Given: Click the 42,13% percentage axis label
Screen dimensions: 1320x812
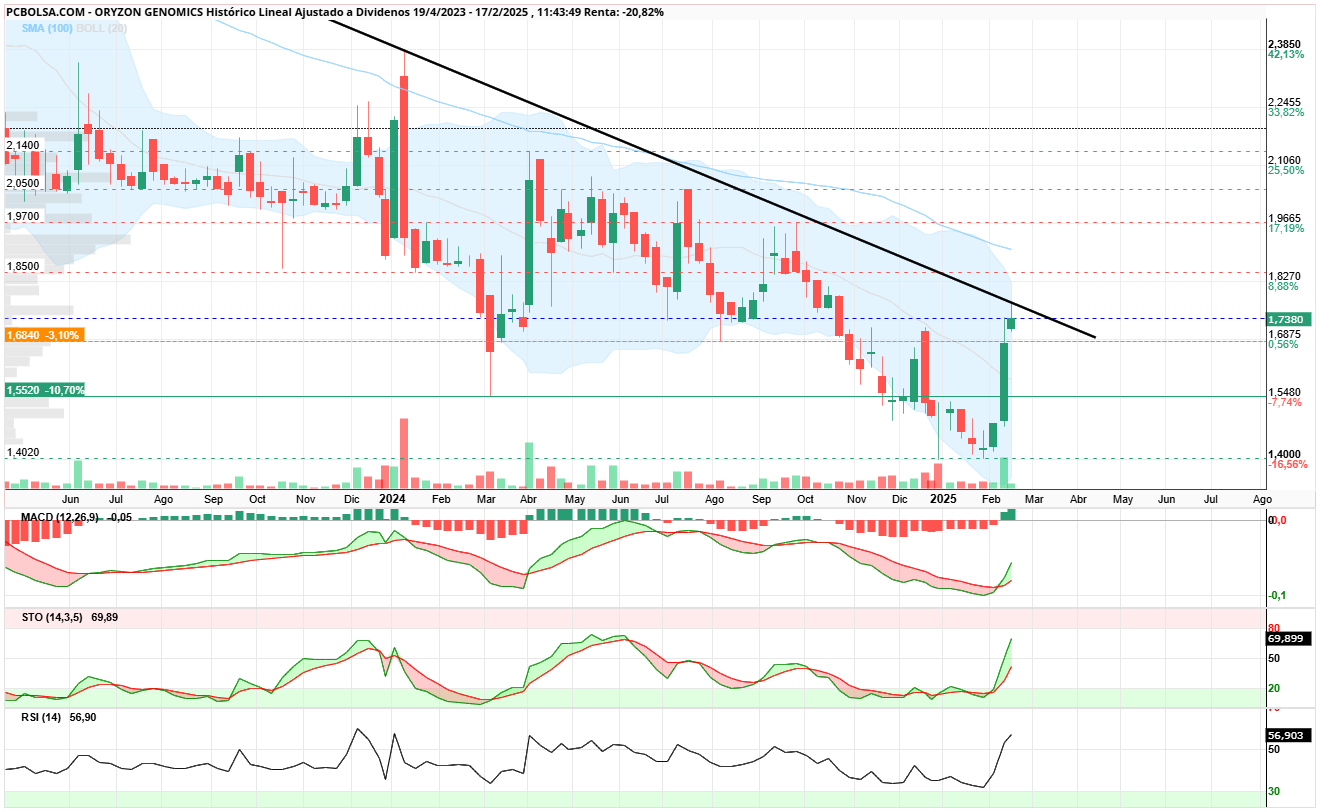Looking at the screenshot, I should [x=1285, y=55].
